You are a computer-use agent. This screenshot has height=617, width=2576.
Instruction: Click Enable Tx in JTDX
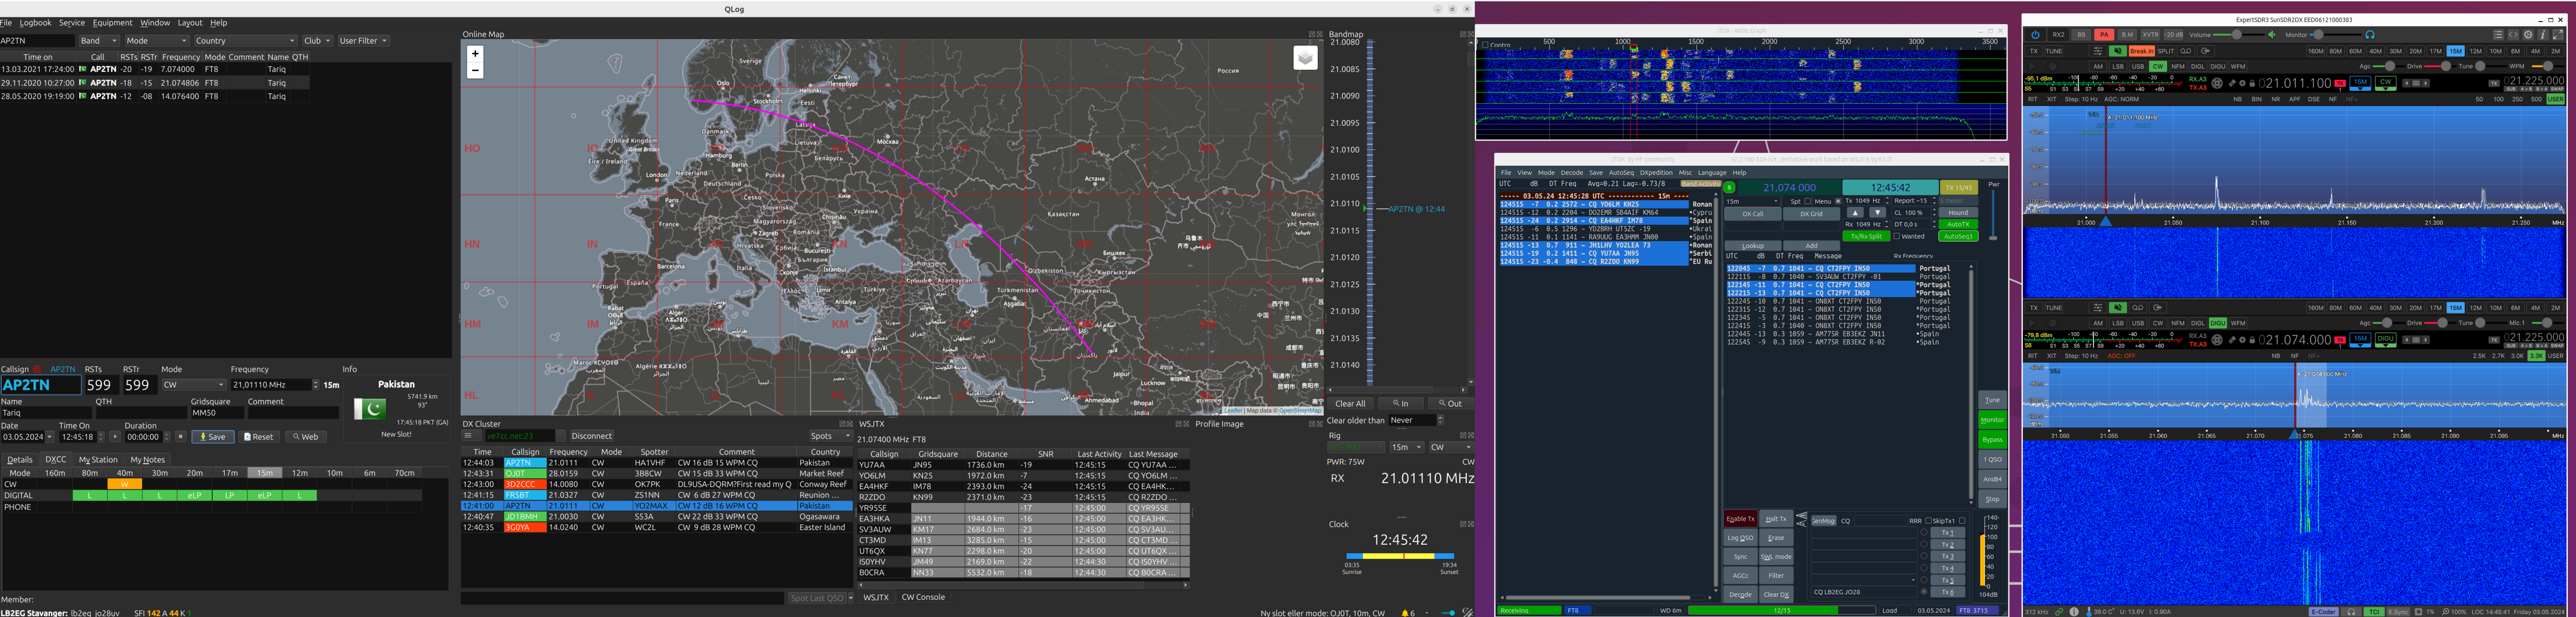pos(1741,519)
